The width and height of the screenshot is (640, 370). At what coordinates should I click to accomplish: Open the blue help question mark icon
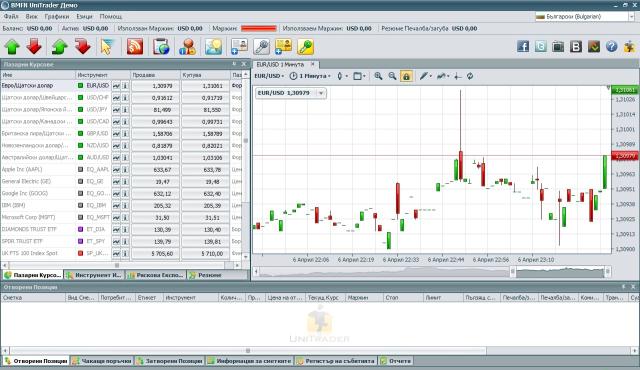(611, 47)
